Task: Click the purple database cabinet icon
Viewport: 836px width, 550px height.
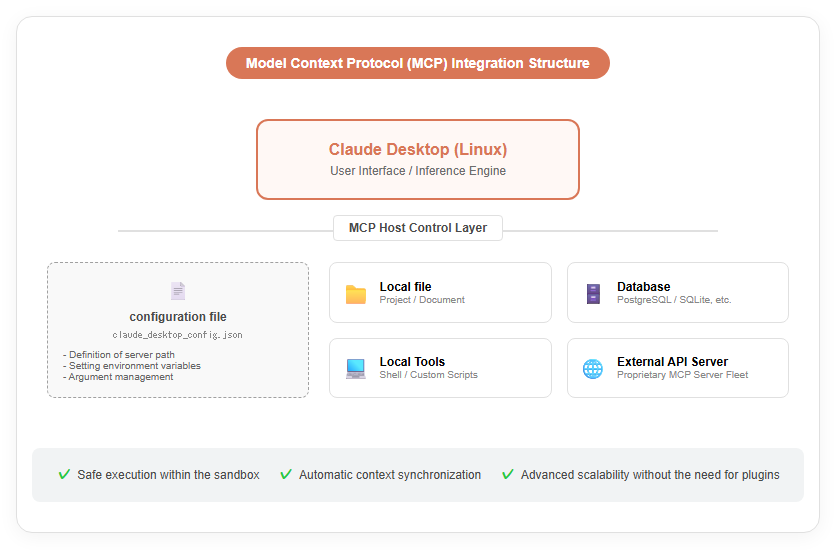Action: (x=593, y=294)
